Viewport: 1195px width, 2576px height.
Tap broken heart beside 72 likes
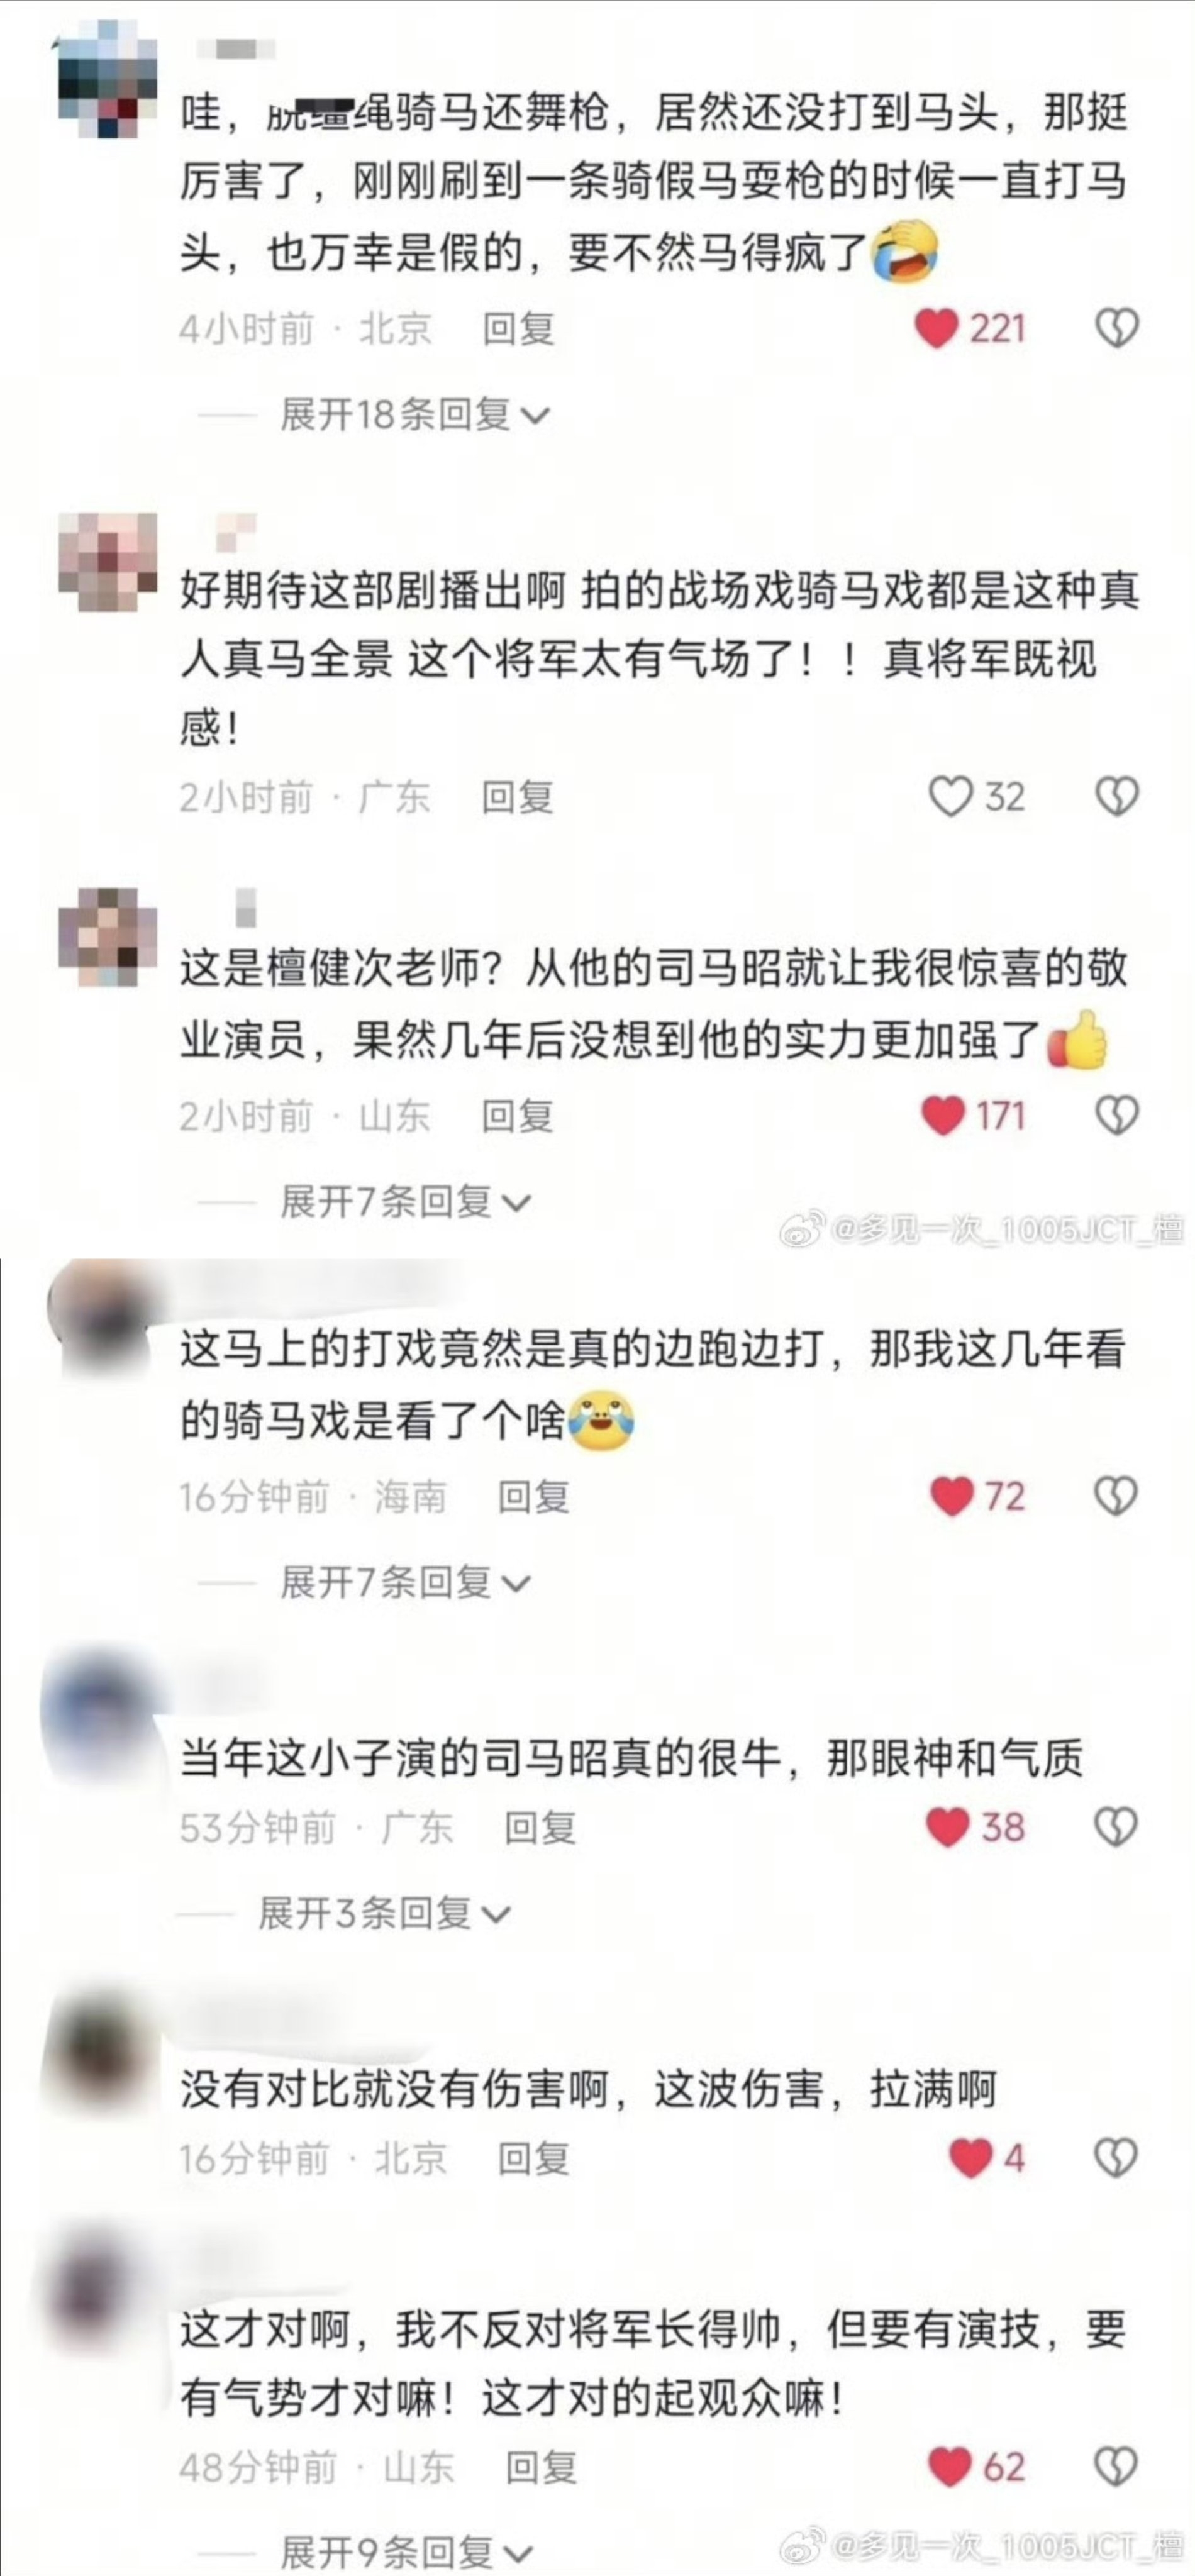[1115, 1496]
